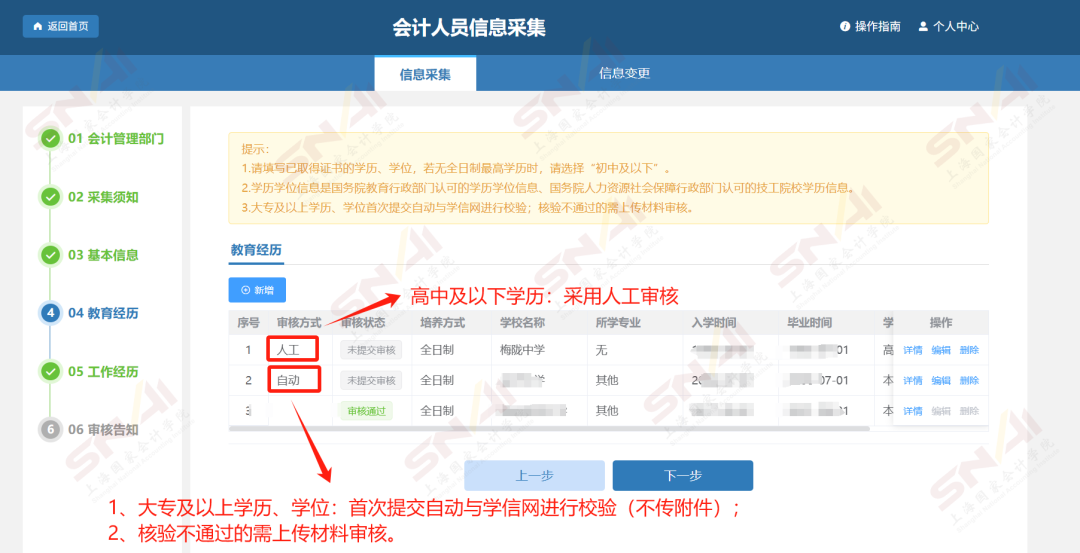
Task: Click the 所学专业 column header
Action: [x=619, y=322]
